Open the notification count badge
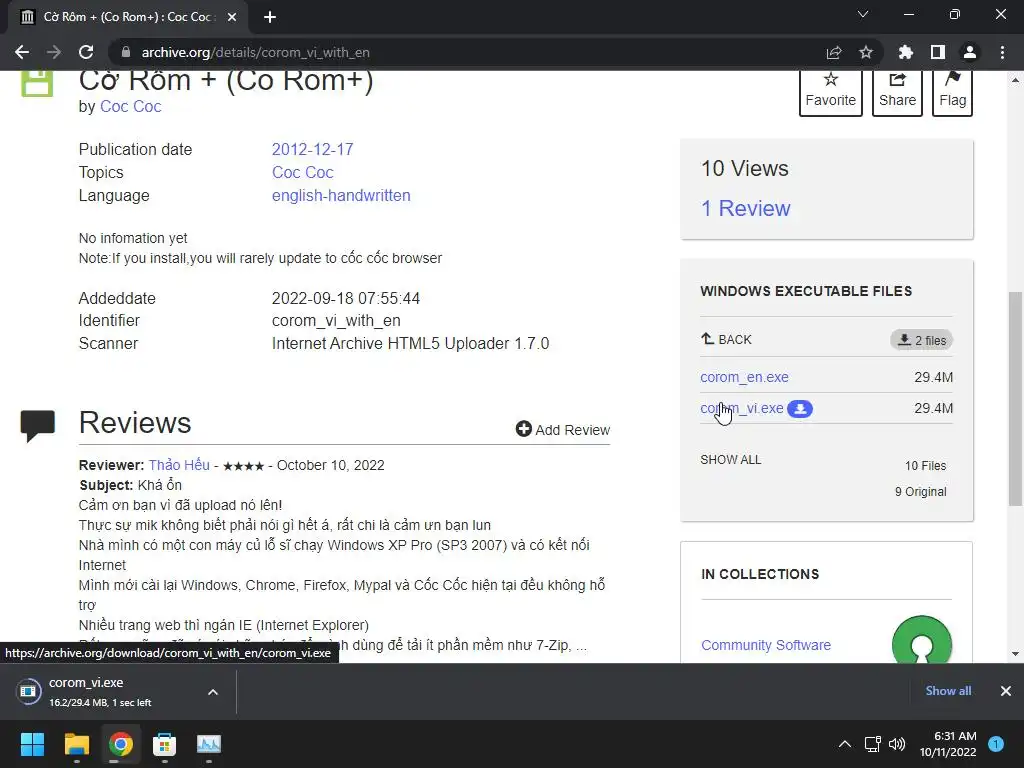1024x768 pixels. click(x=996, y=743)
